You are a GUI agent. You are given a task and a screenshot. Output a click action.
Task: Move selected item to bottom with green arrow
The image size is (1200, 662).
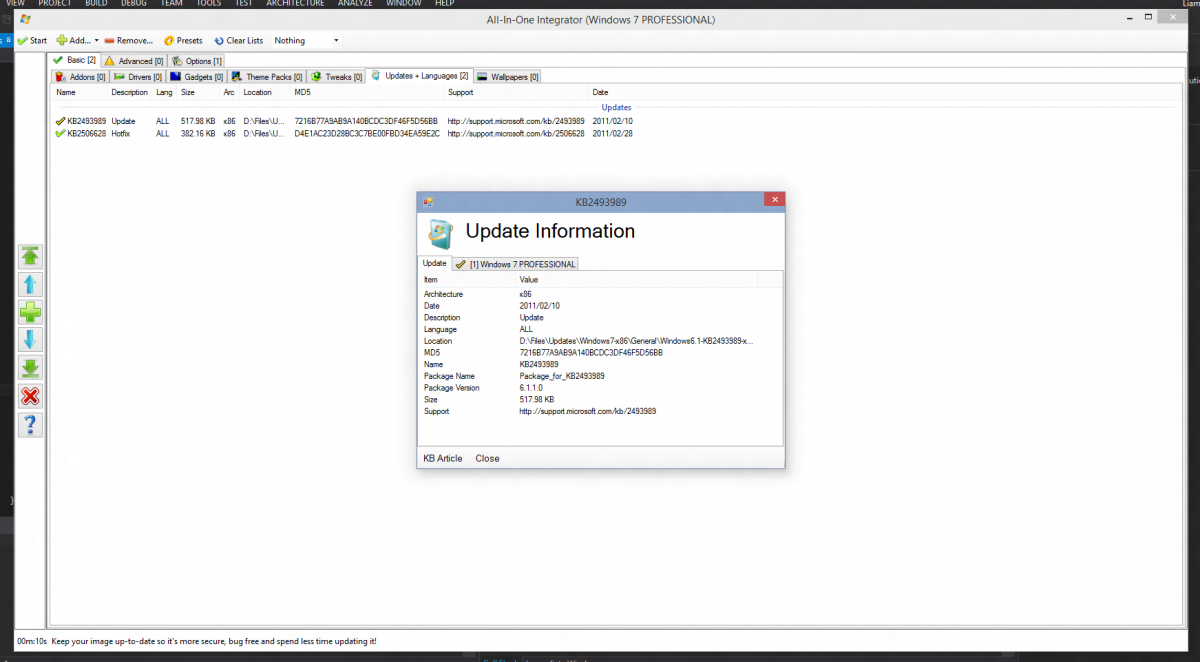30,368
